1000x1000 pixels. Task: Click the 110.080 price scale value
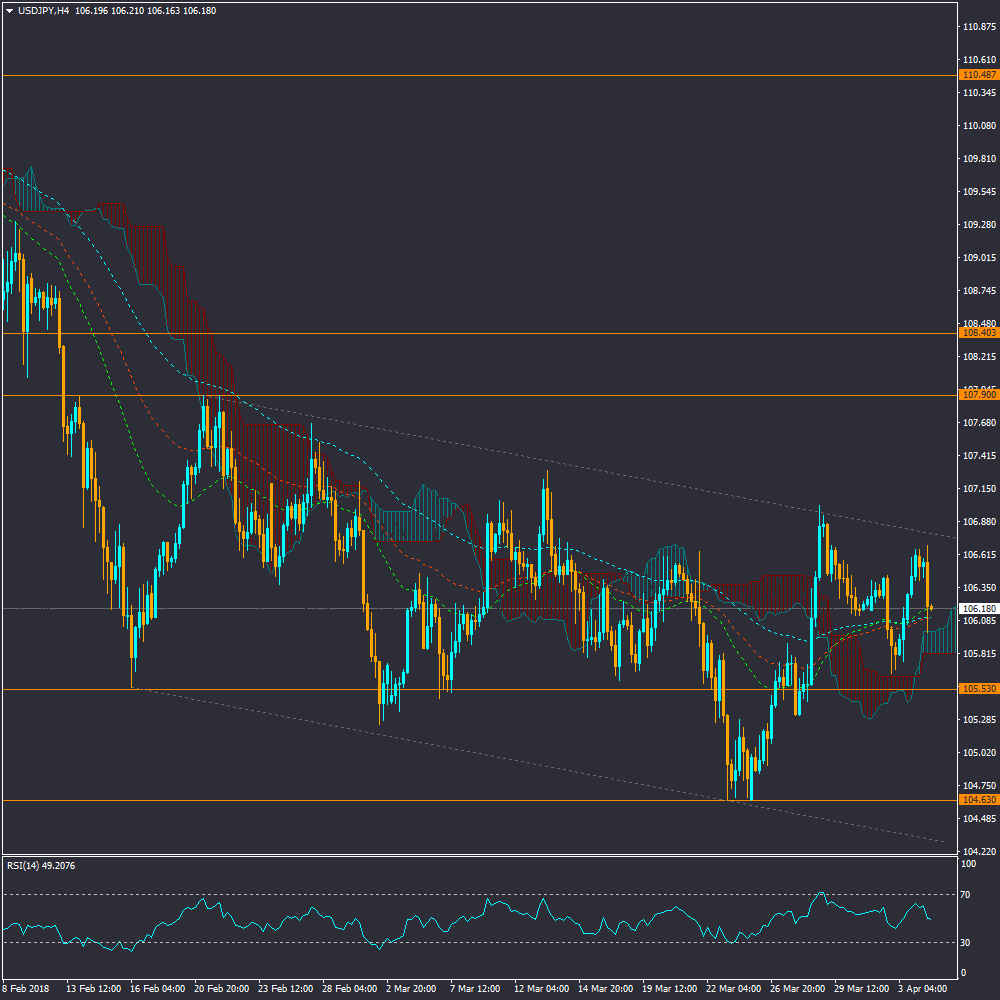[x=977, y=126]
